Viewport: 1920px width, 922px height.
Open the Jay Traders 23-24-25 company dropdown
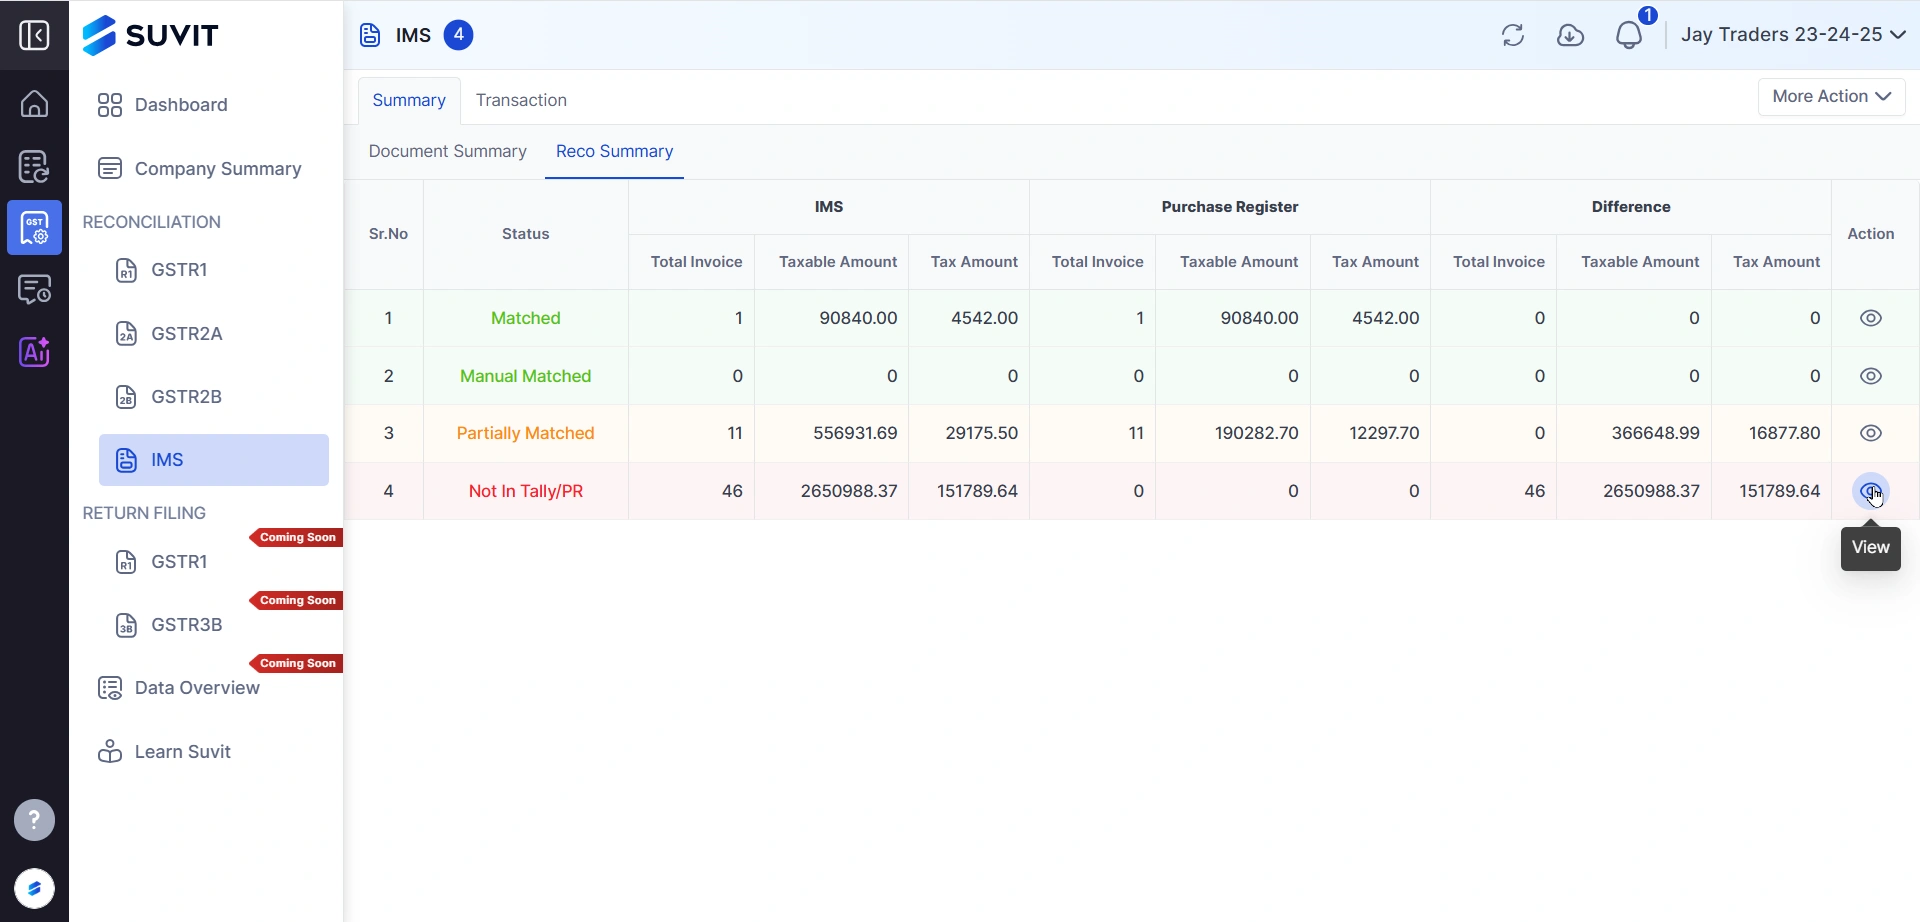point(1792,35)
